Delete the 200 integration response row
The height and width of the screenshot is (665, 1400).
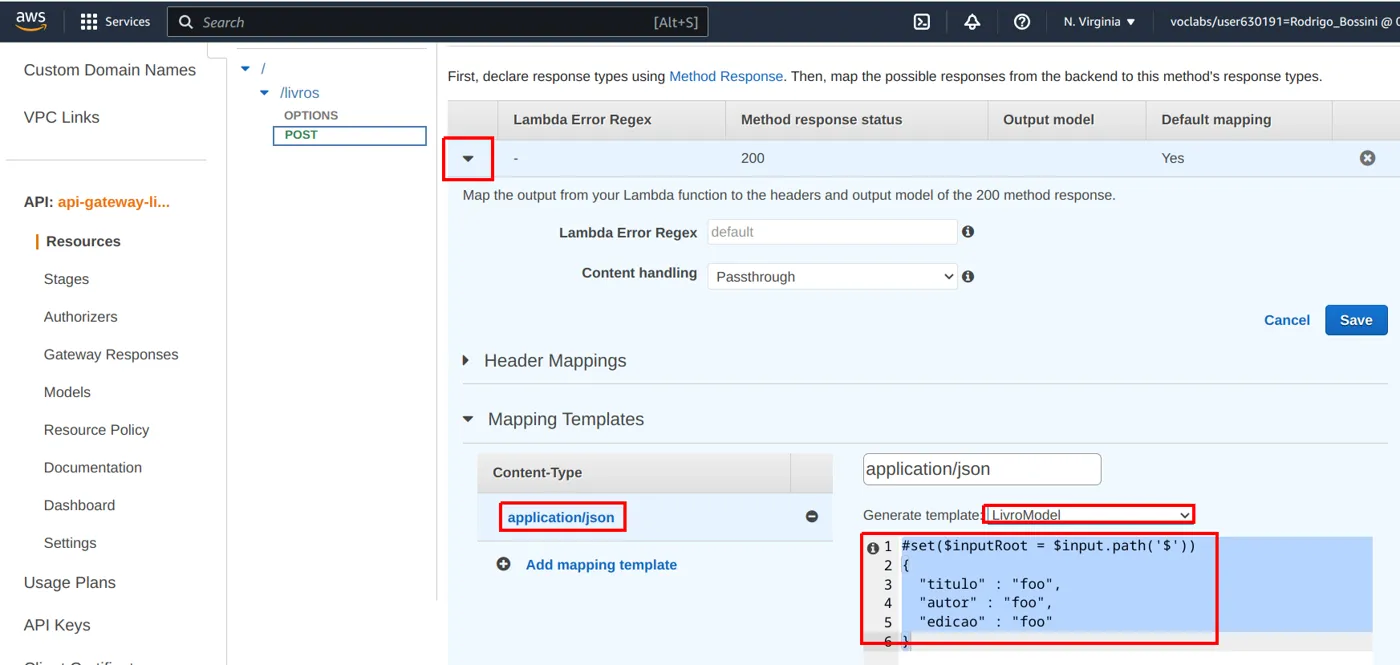pyautogui.click(x=1367, y=158)
